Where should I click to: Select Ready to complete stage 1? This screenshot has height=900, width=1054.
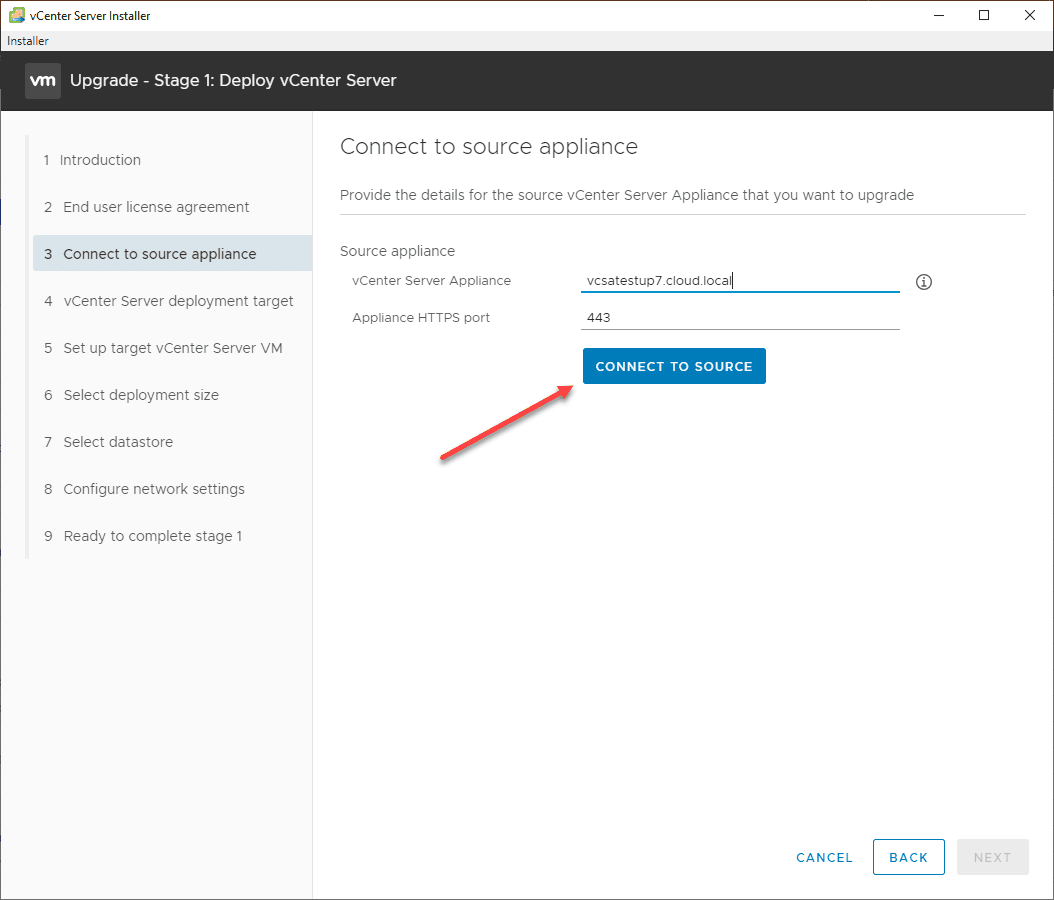pyautogui.click(x=153, y=536)
